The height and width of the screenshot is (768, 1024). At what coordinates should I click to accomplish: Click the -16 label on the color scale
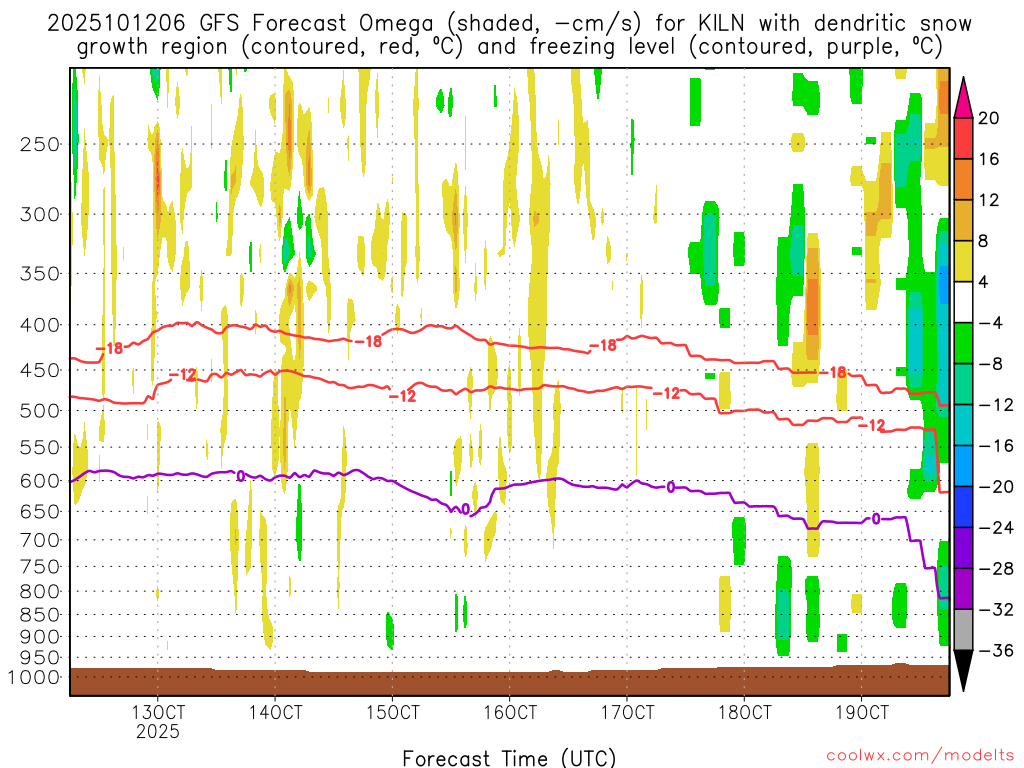[x=996, y=446]
